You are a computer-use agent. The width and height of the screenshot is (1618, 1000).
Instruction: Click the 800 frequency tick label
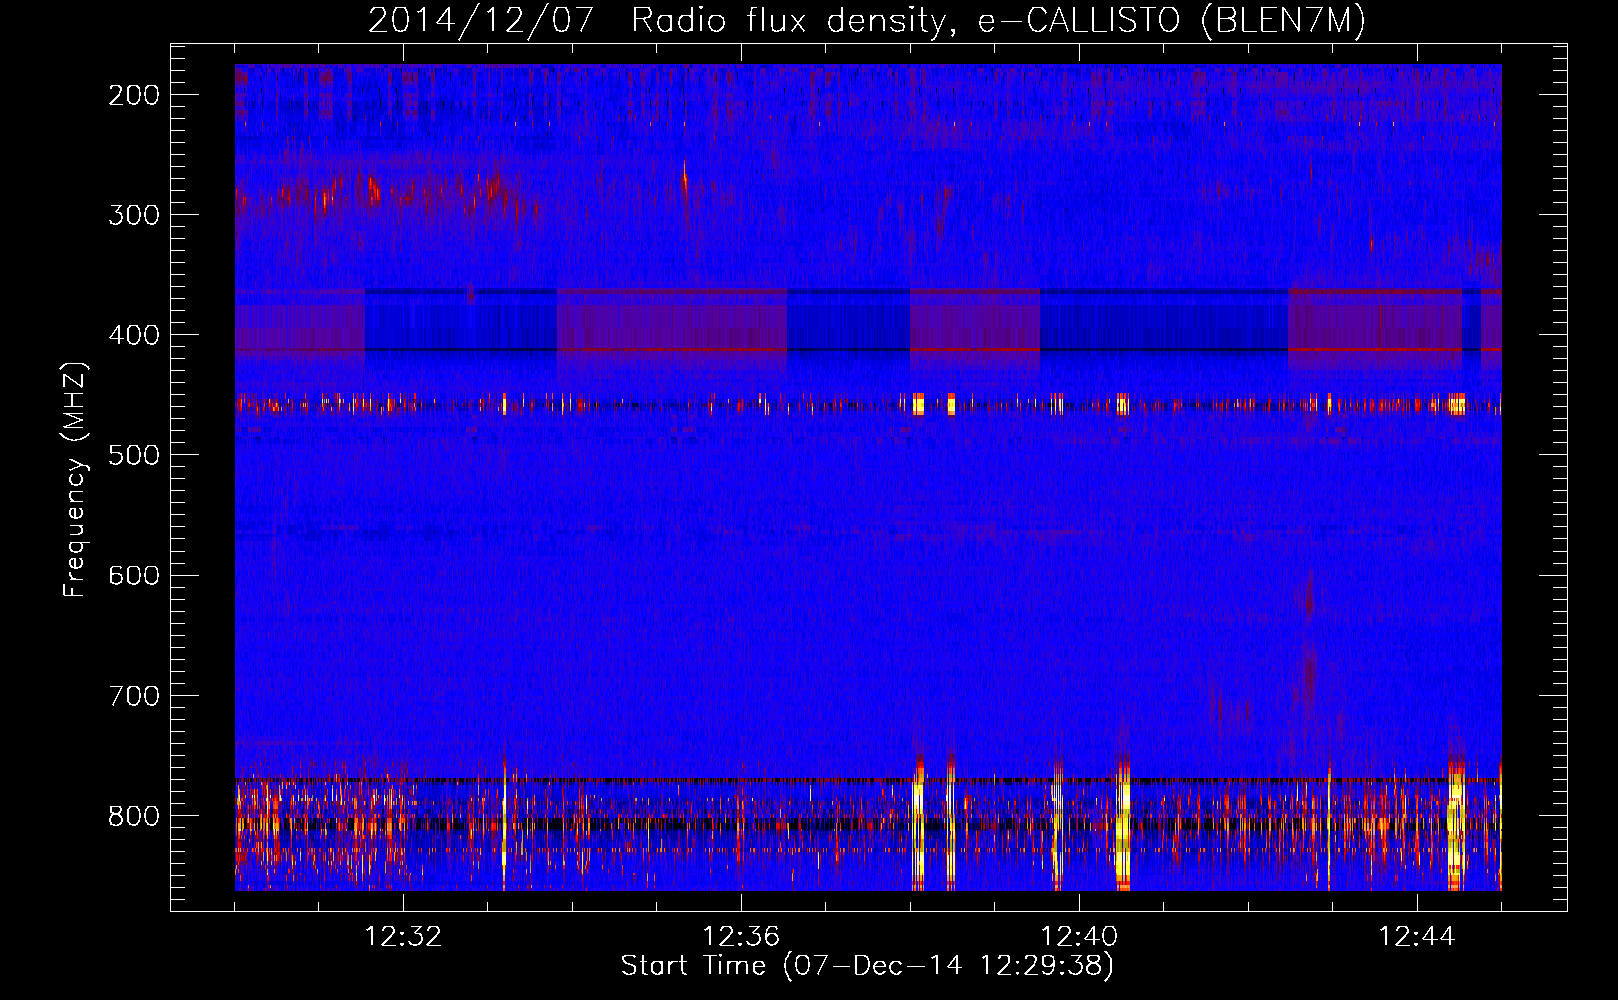click(134, 815)
